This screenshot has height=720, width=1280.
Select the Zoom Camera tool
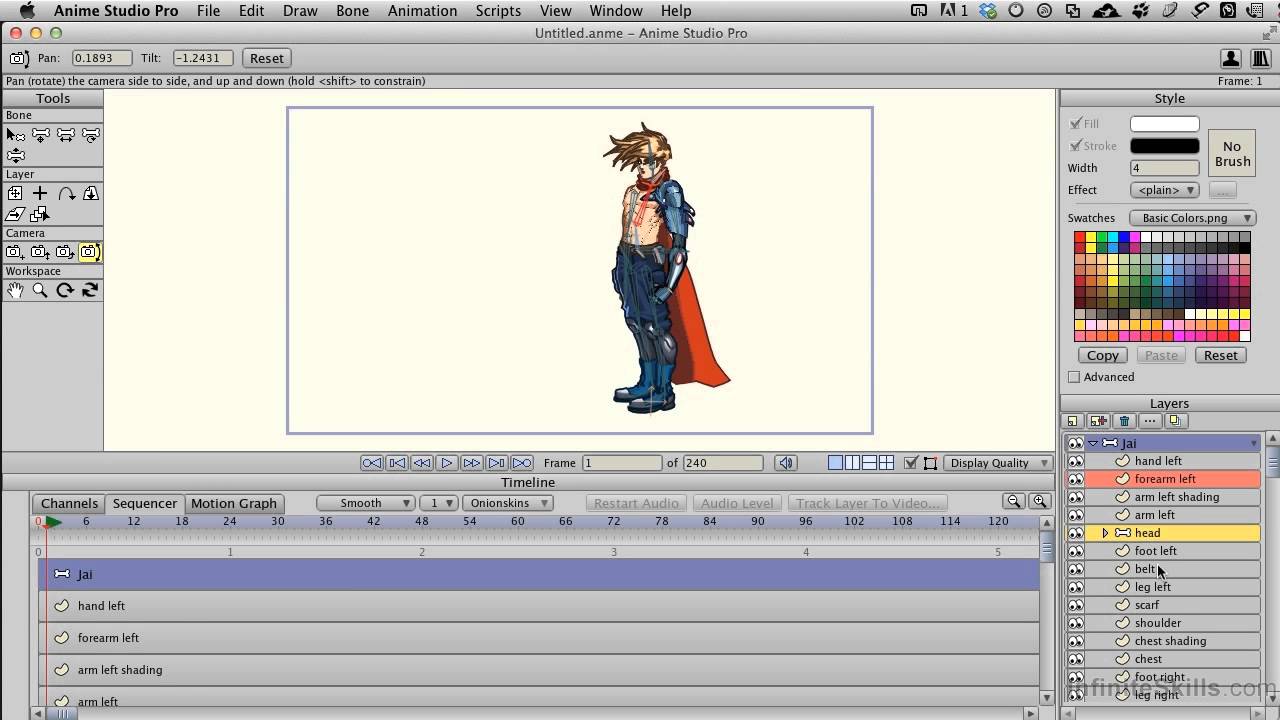point(40,252)
